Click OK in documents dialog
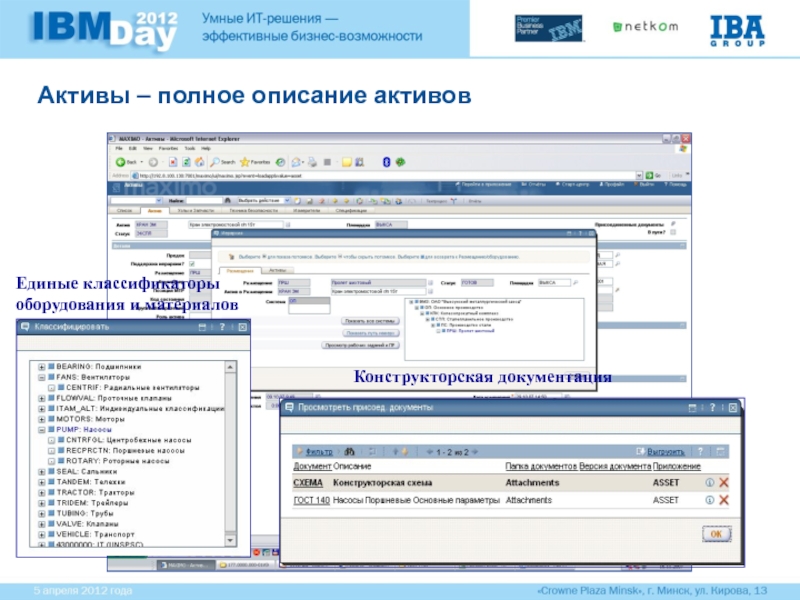The image size is (800, 600). 716,534
